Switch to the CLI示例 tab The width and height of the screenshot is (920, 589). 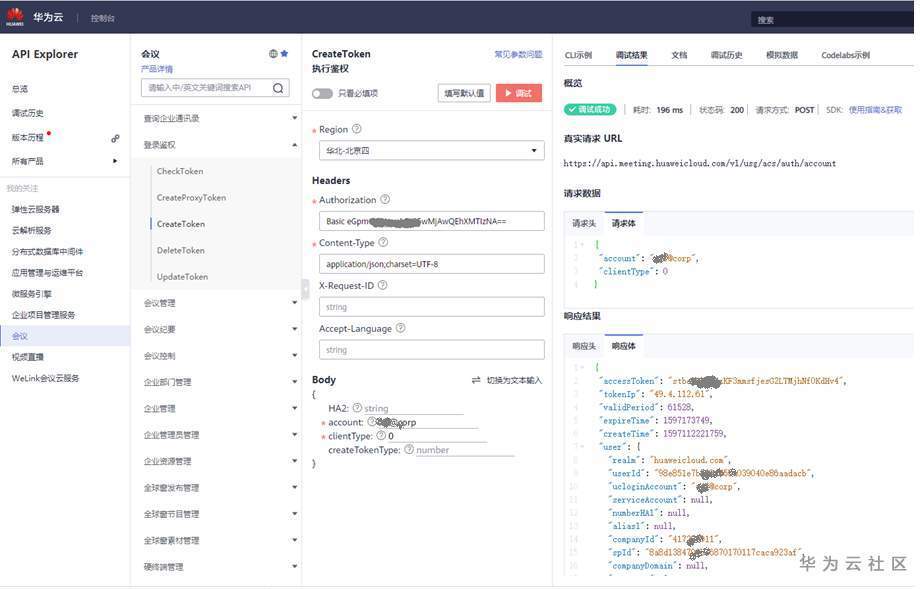point(578,55)
